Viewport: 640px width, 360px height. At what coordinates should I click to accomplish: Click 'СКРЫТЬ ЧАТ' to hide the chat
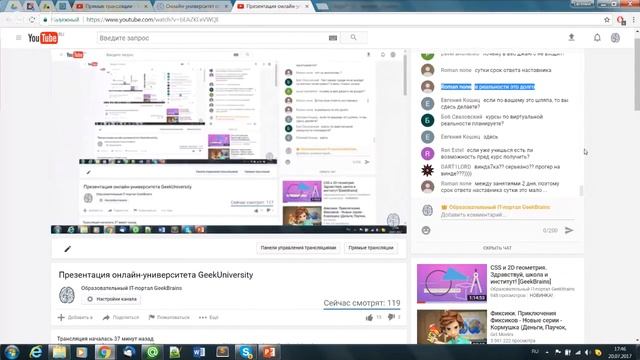coord(497,248)
